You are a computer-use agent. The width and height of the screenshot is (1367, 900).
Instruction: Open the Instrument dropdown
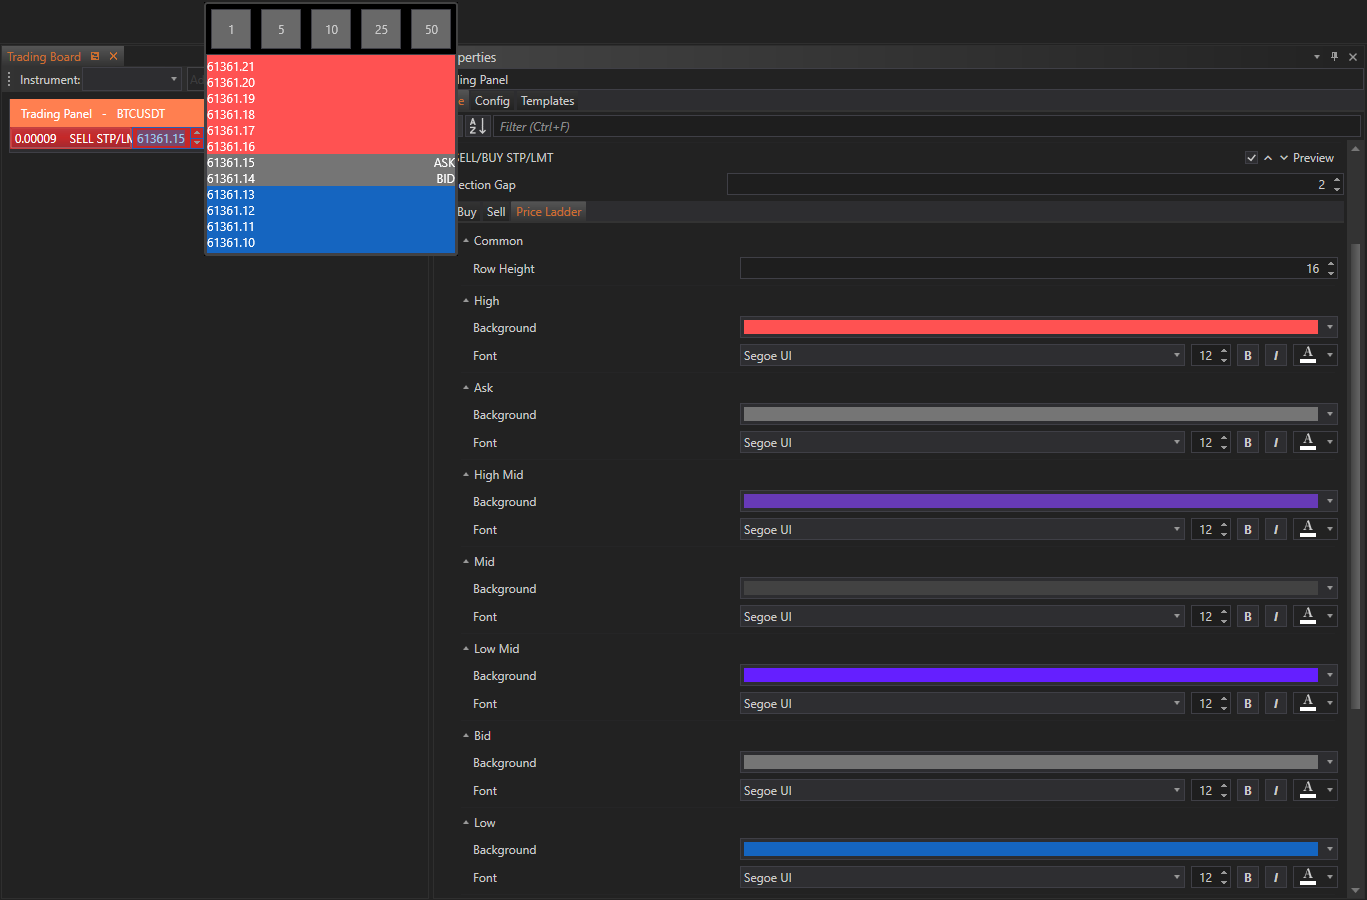click(173, 80)
